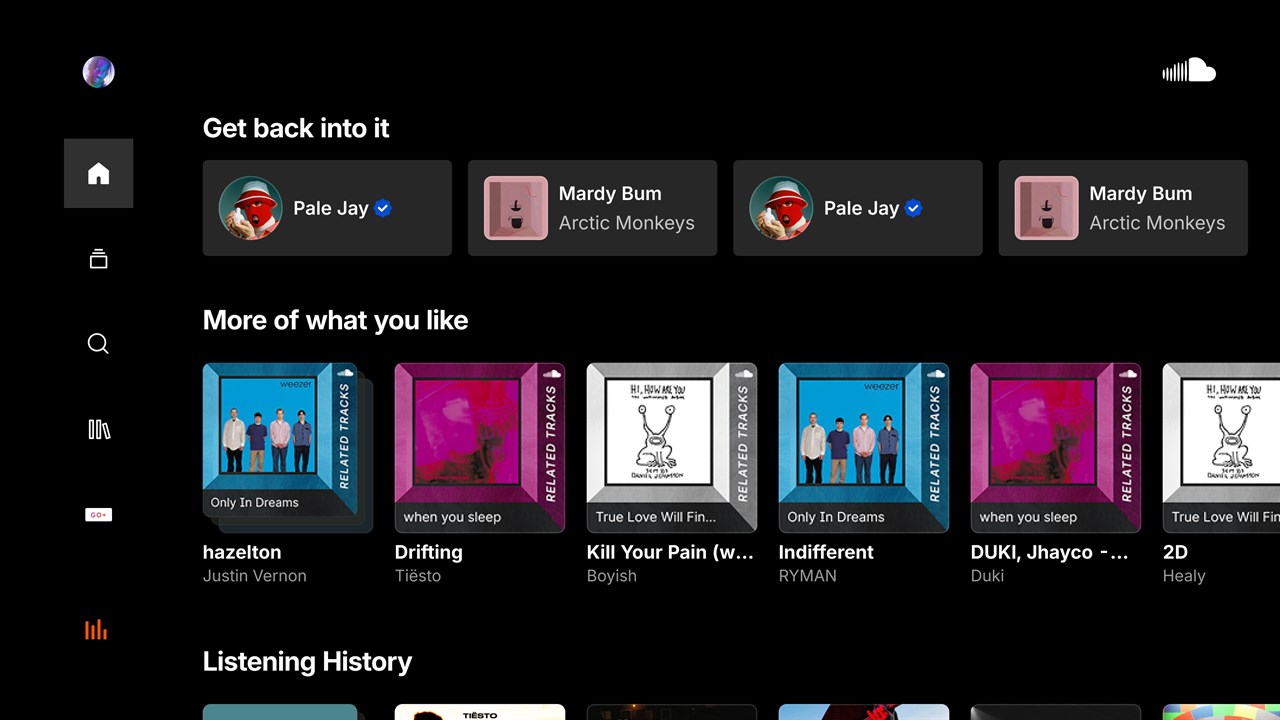Click the "2D" title
The height and width of the screenshot is (720, 1280).
click(x=1175, y=552)
